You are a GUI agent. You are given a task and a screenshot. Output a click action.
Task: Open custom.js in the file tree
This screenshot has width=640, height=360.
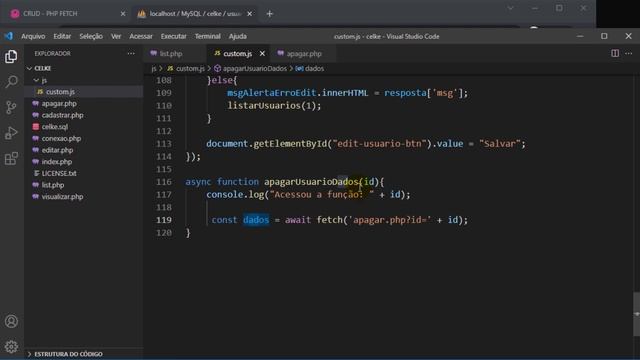(x=60, y=92)
